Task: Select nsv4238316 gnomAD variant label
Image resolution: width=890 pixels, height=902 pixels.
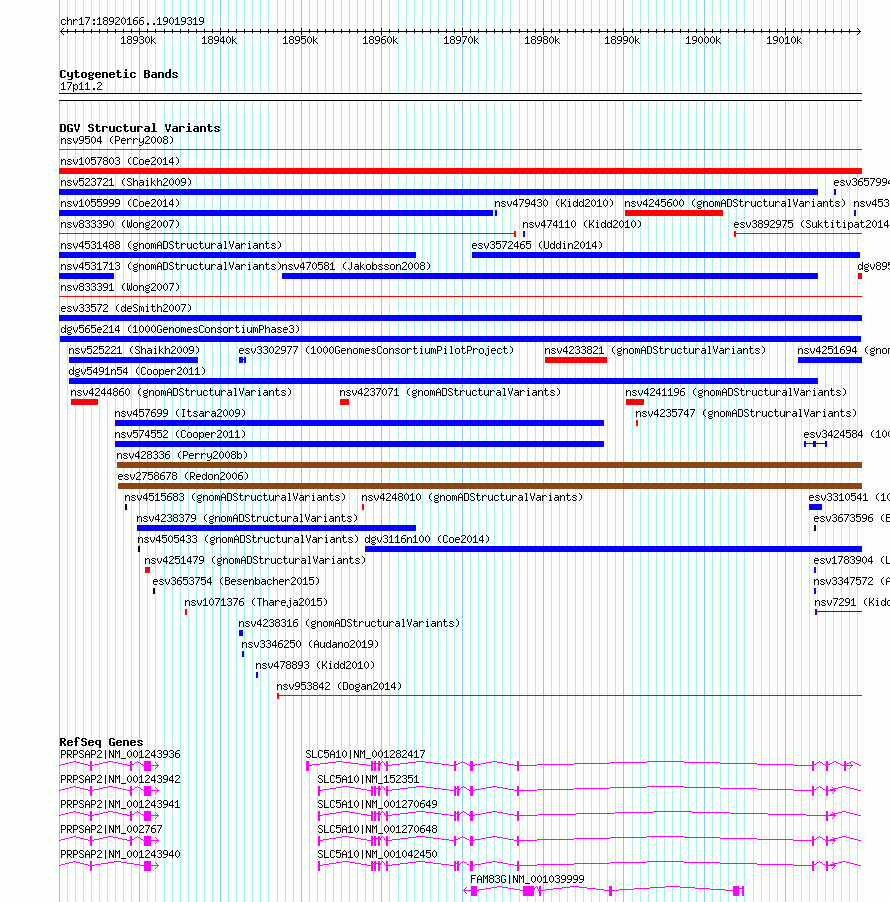Action: 349,624
